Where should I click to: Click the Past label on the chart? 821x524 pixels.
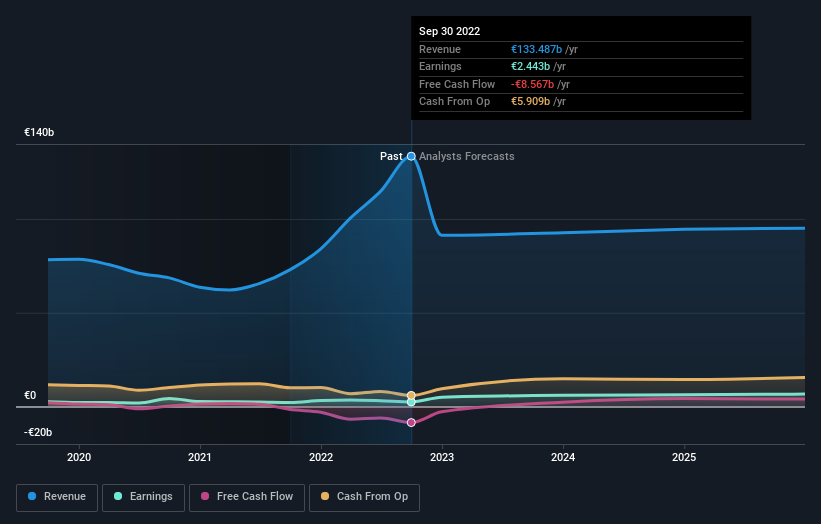point(391,157)
